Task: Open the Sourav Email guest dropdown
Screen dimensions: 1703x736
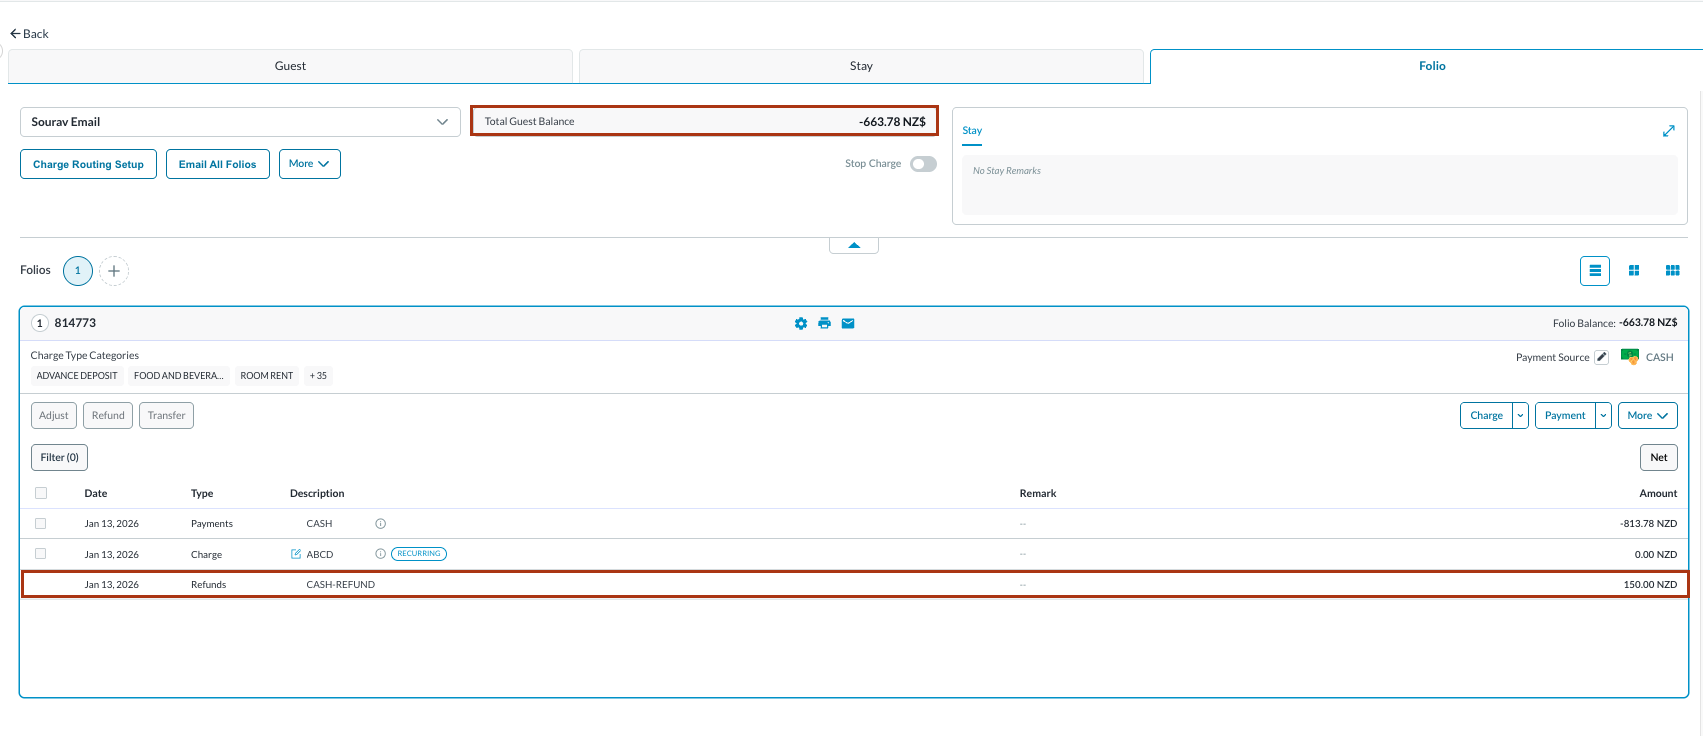Action: [x=240, y=122]
